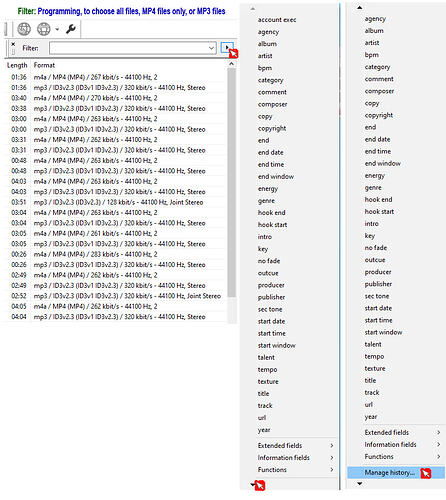The image size is (446, 500).
Task: Choose 'outcue' in the right-hand menu
Action: (375, 260)
